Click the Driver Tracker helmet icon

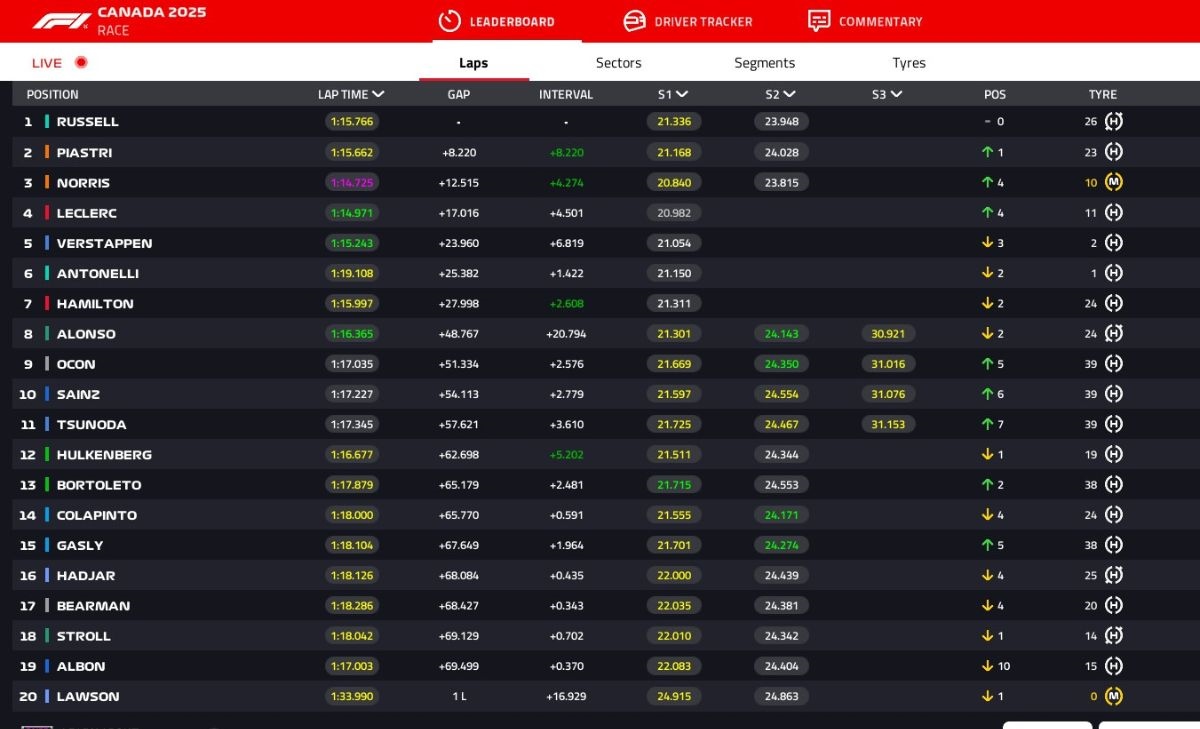point(634,21)
